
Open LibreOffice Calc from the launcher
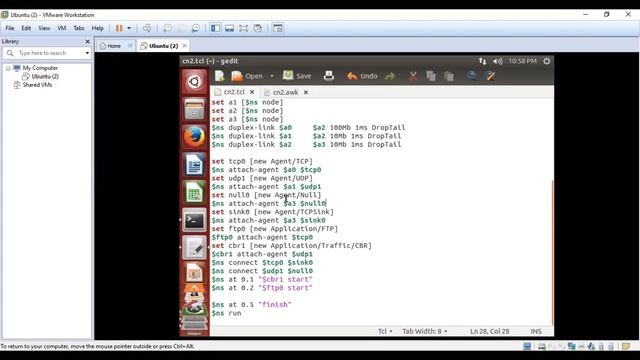pyautogui.click(x=194, y=193)
